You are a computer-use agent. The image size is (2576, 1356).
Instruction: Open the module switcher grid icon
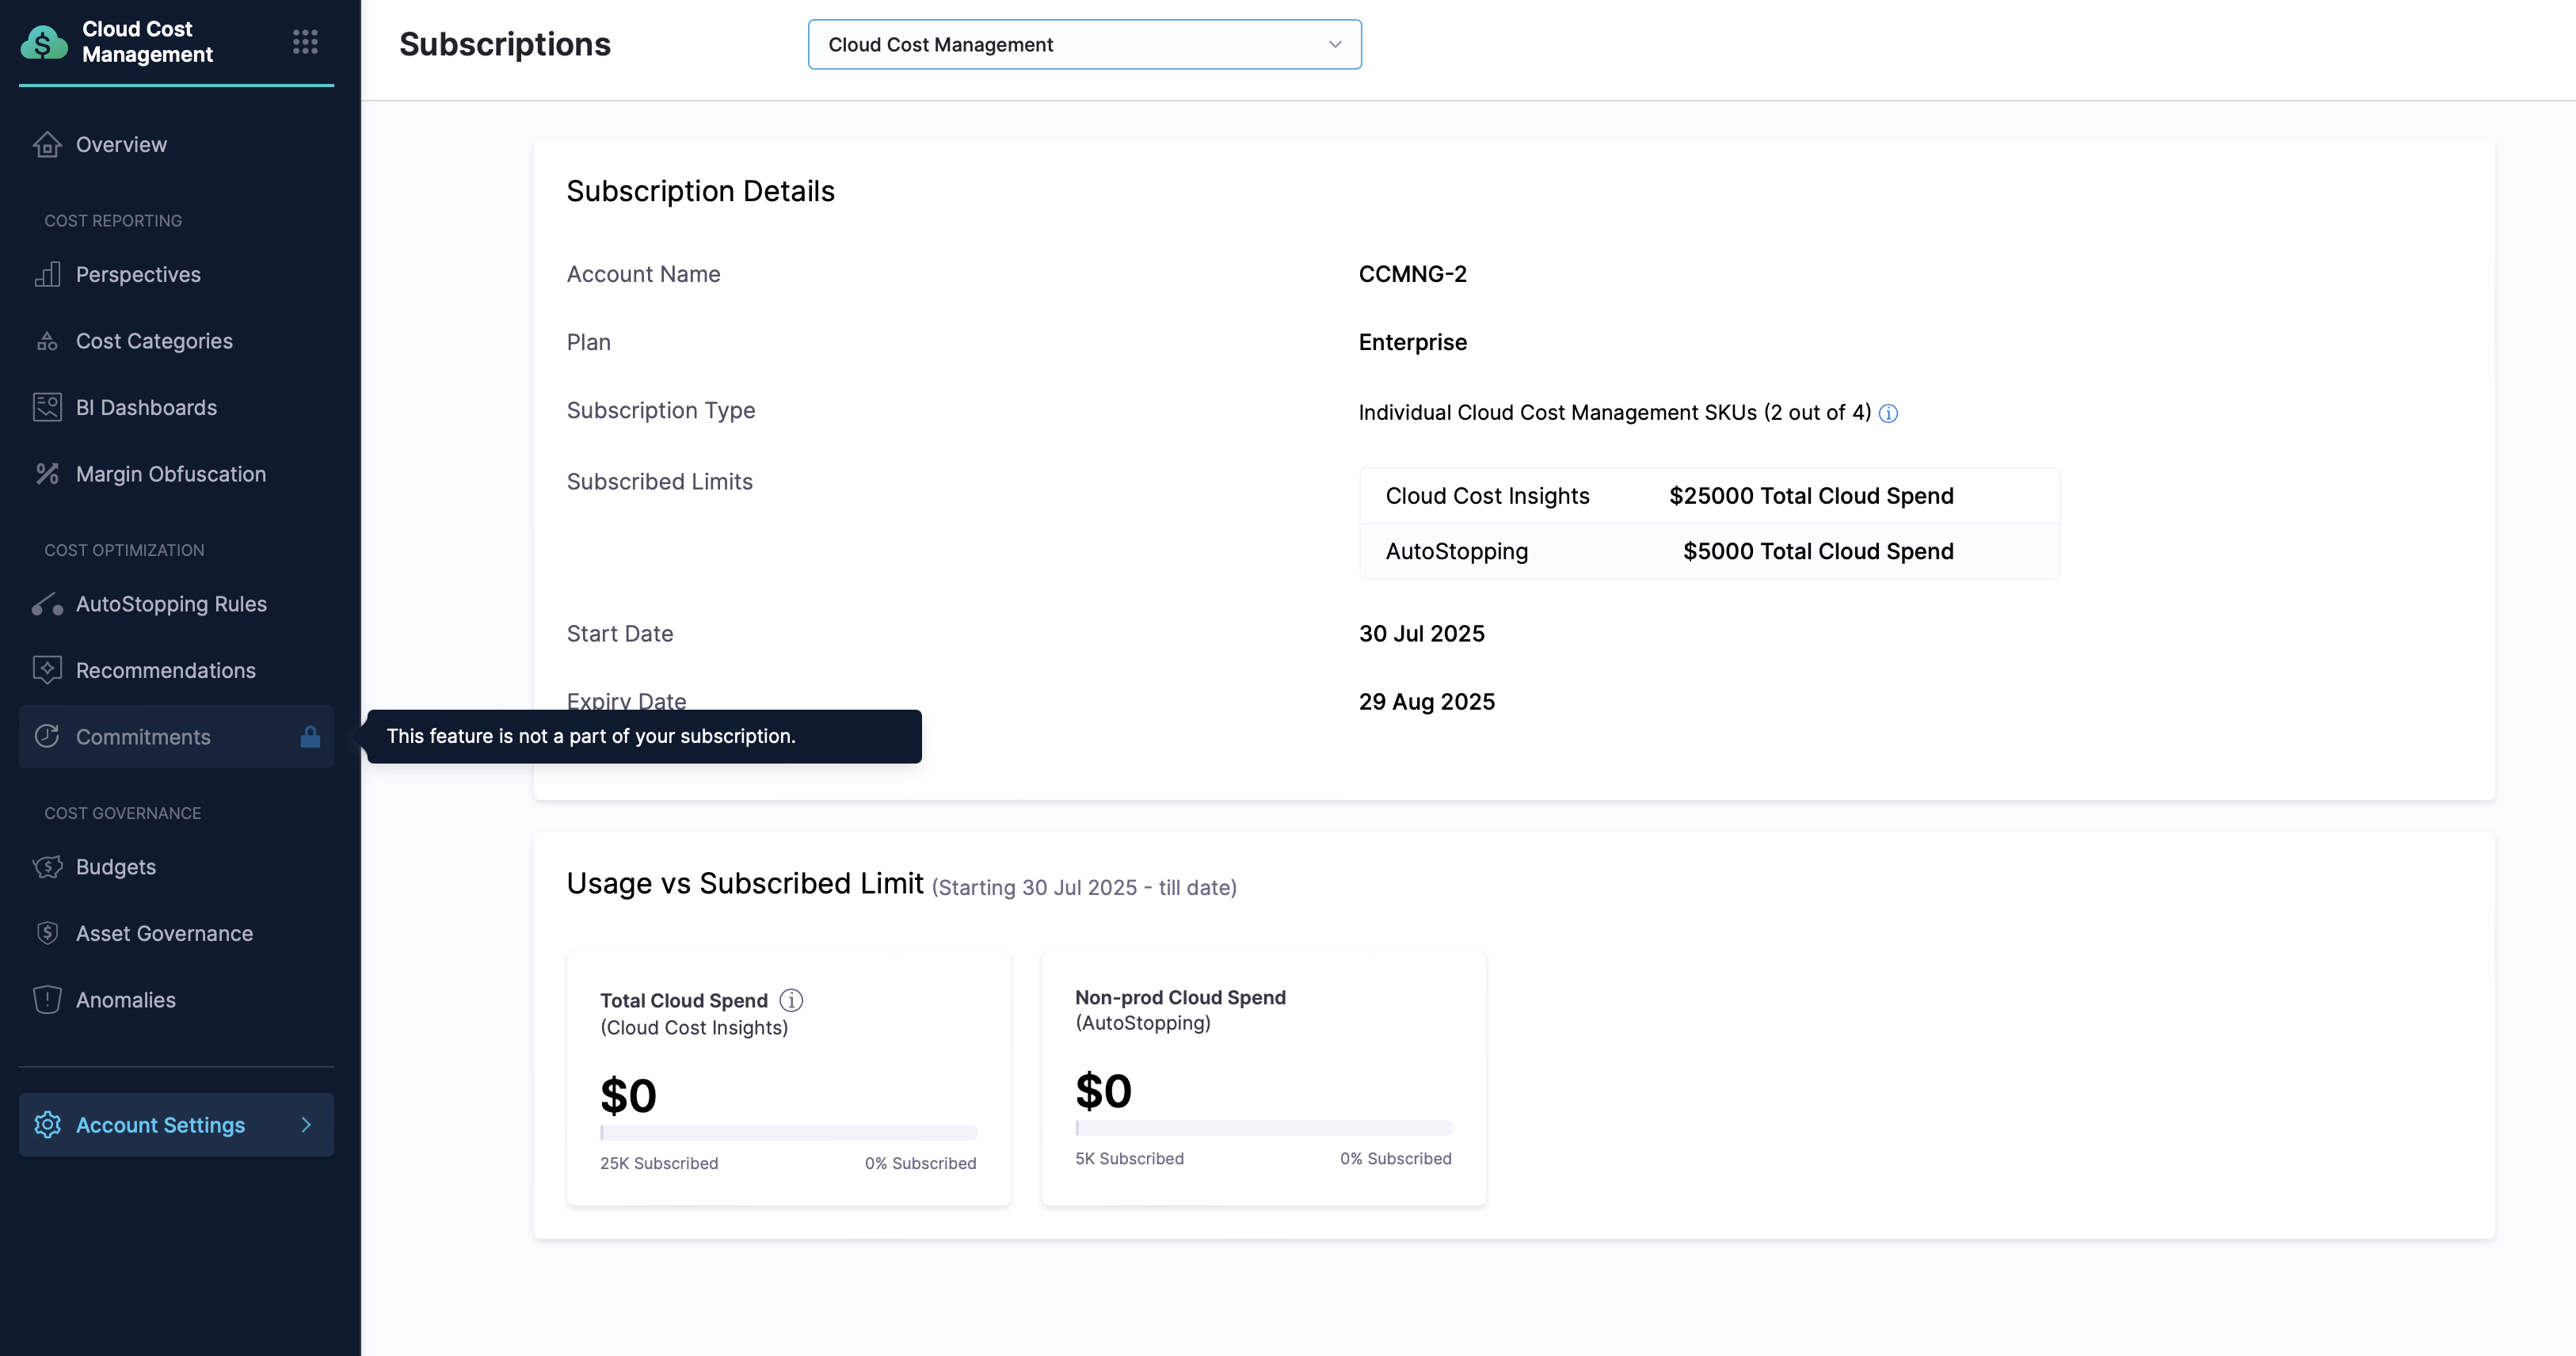tap(305, 42)
